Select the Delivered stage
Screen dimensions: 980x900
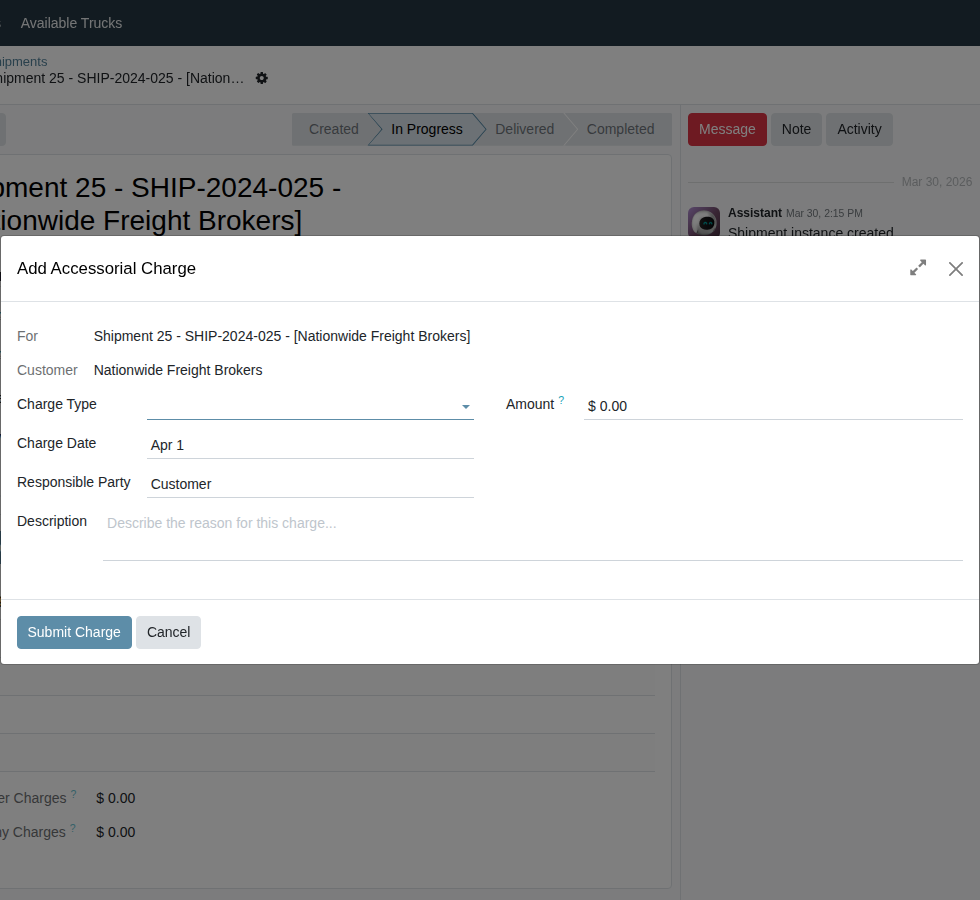click(524, 129)
